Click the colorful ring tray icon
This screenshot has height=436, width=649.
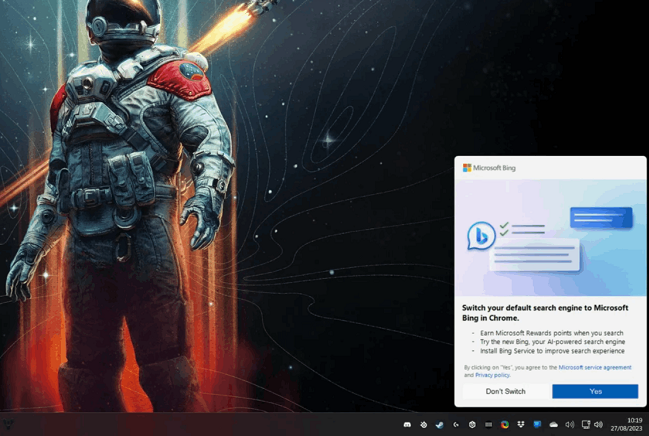pyautogui.click(x=505, y=424)
